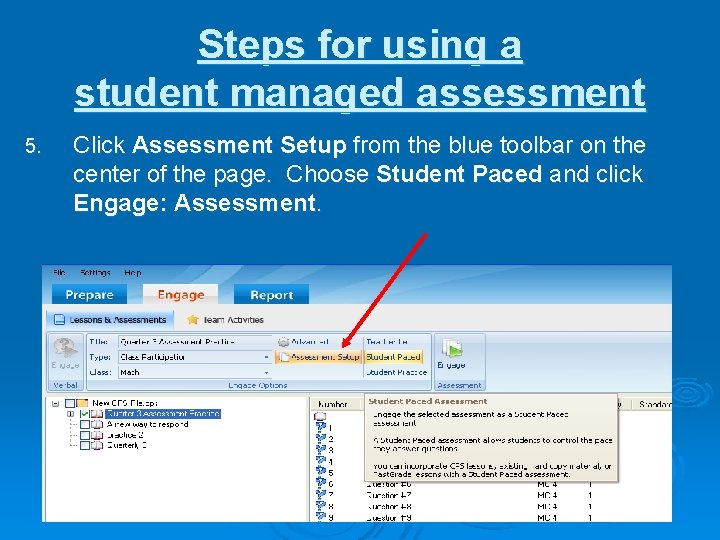
Task: Click the book icon atop the Number column
Action: click(320, 417)
